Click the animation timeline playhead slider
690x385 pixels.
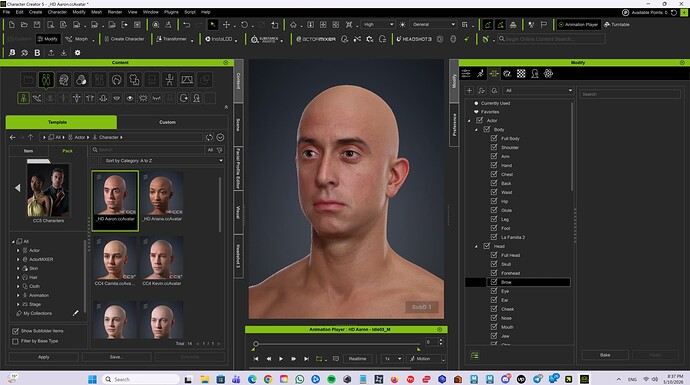pyautogui.click(x=256, y=344)
